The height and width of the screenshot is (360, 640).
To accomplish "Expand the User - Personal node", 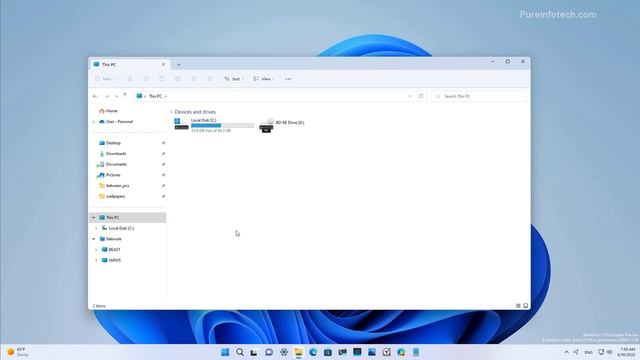I will tap(93, 122).
